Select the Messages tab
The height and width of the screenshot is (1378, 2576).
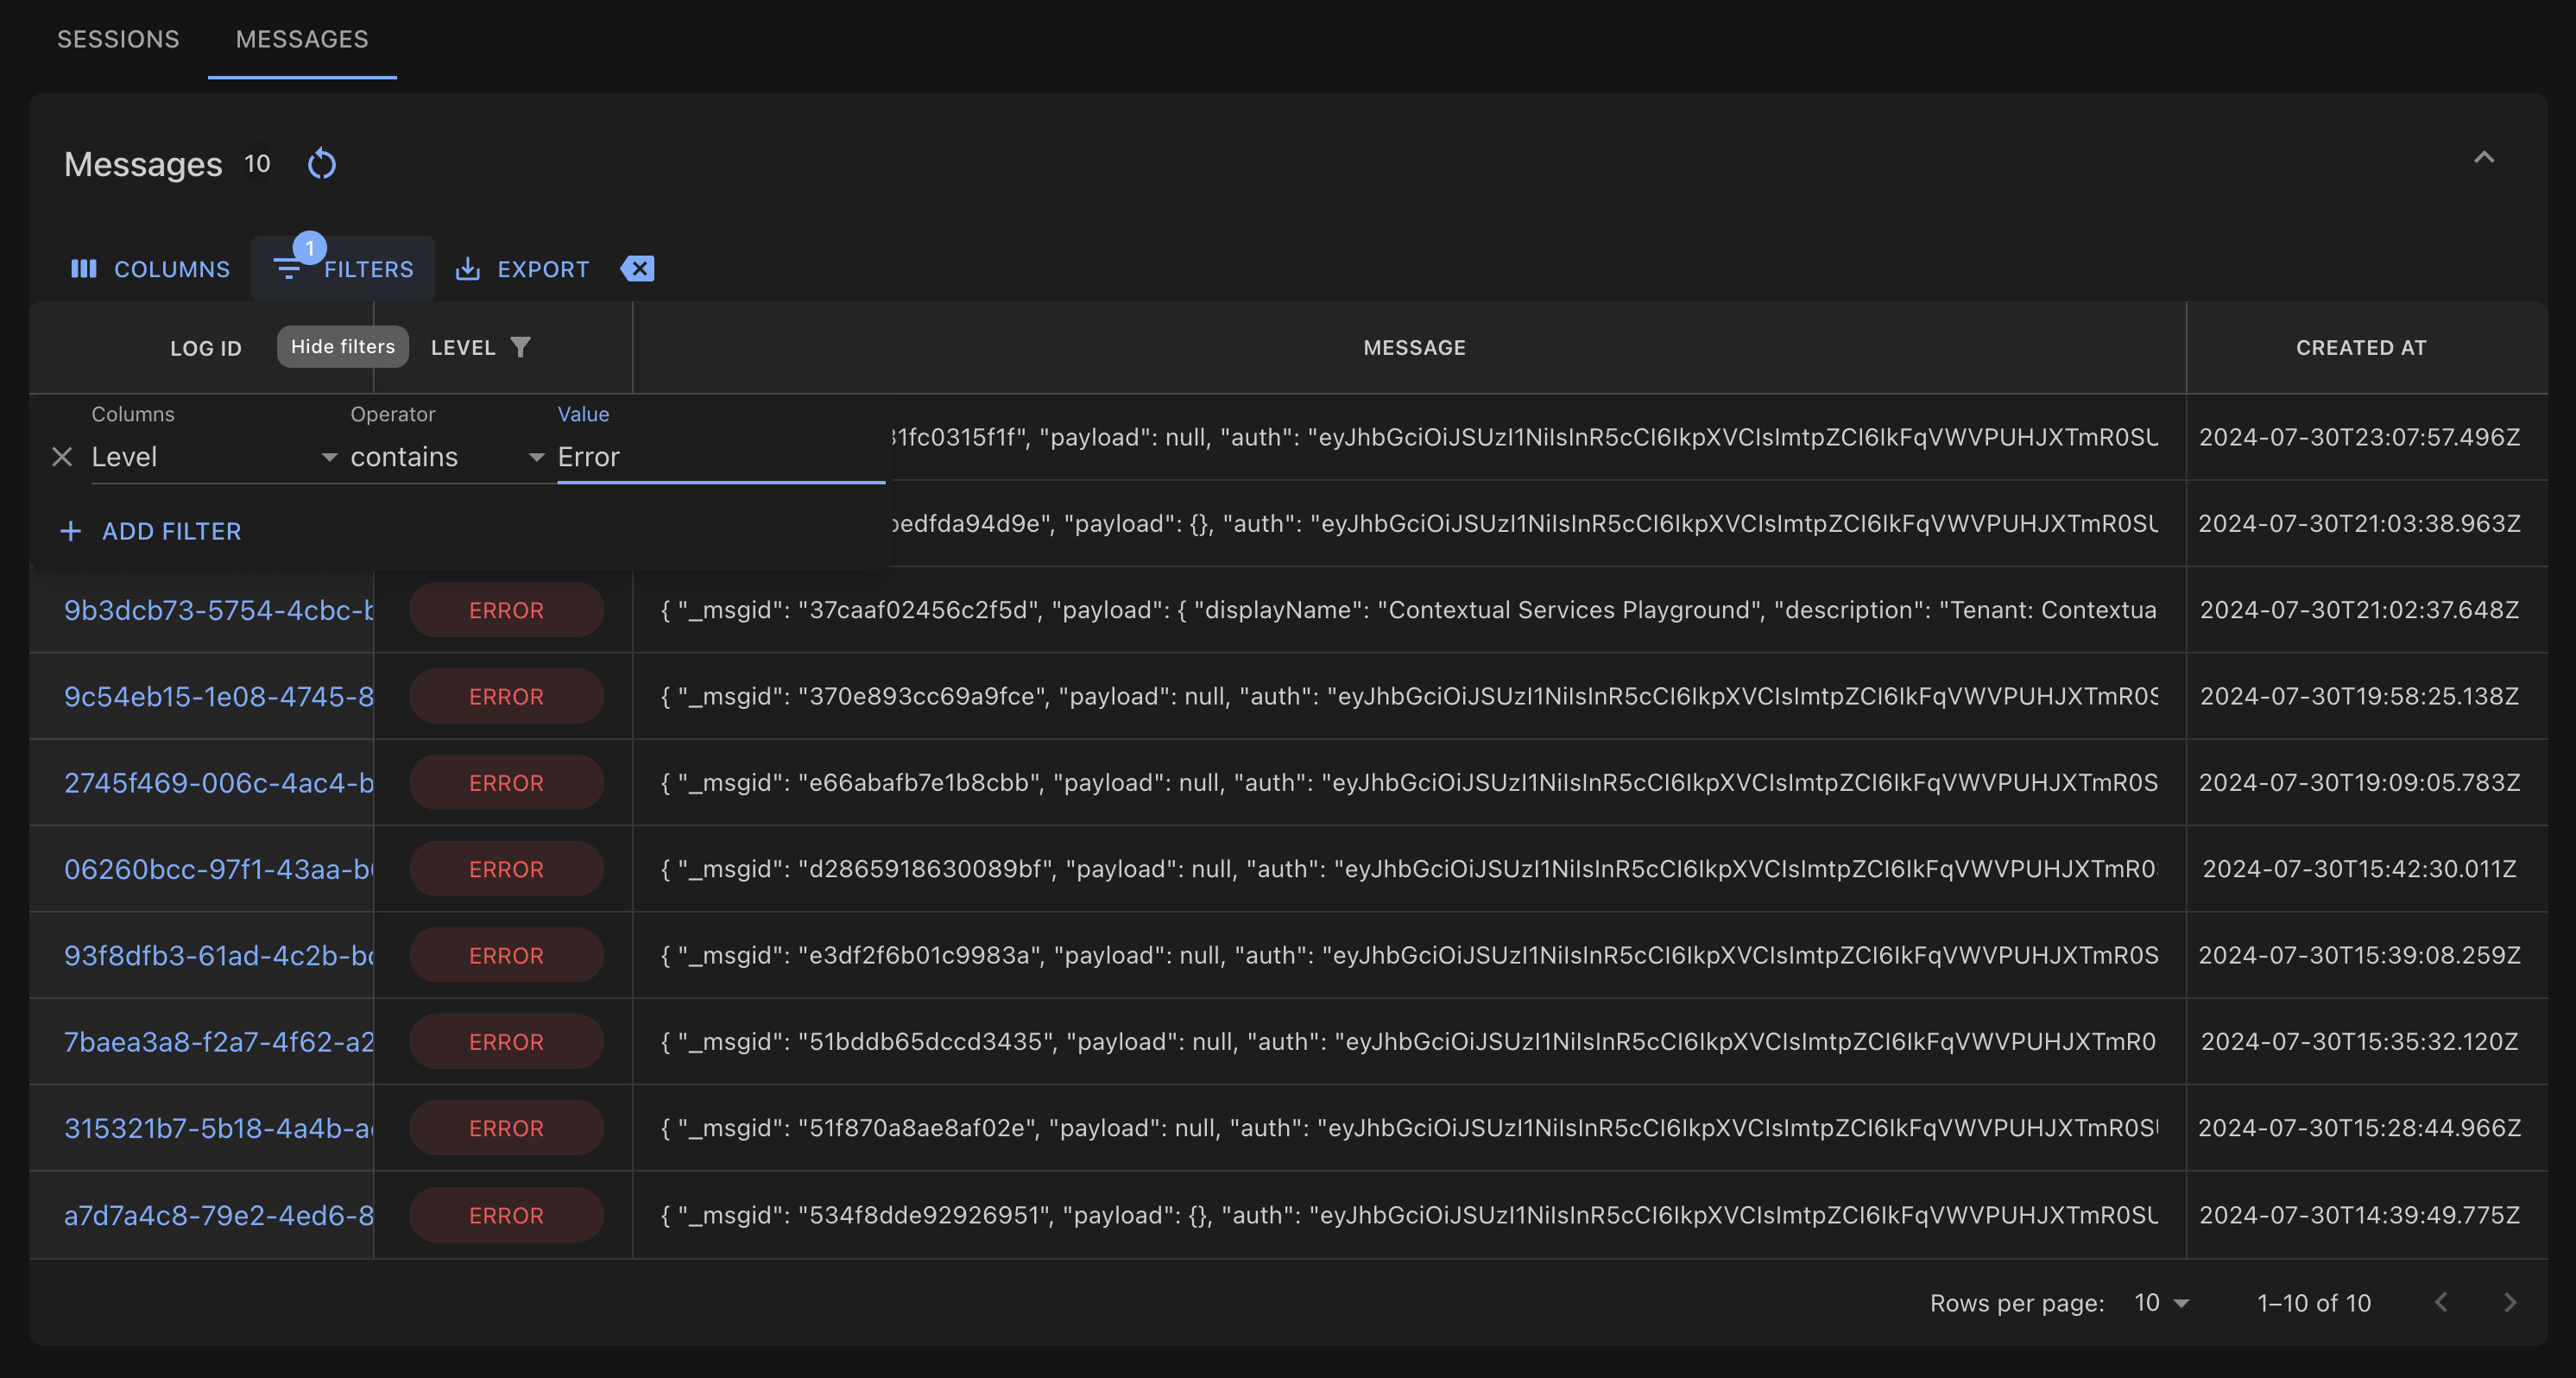302,39
